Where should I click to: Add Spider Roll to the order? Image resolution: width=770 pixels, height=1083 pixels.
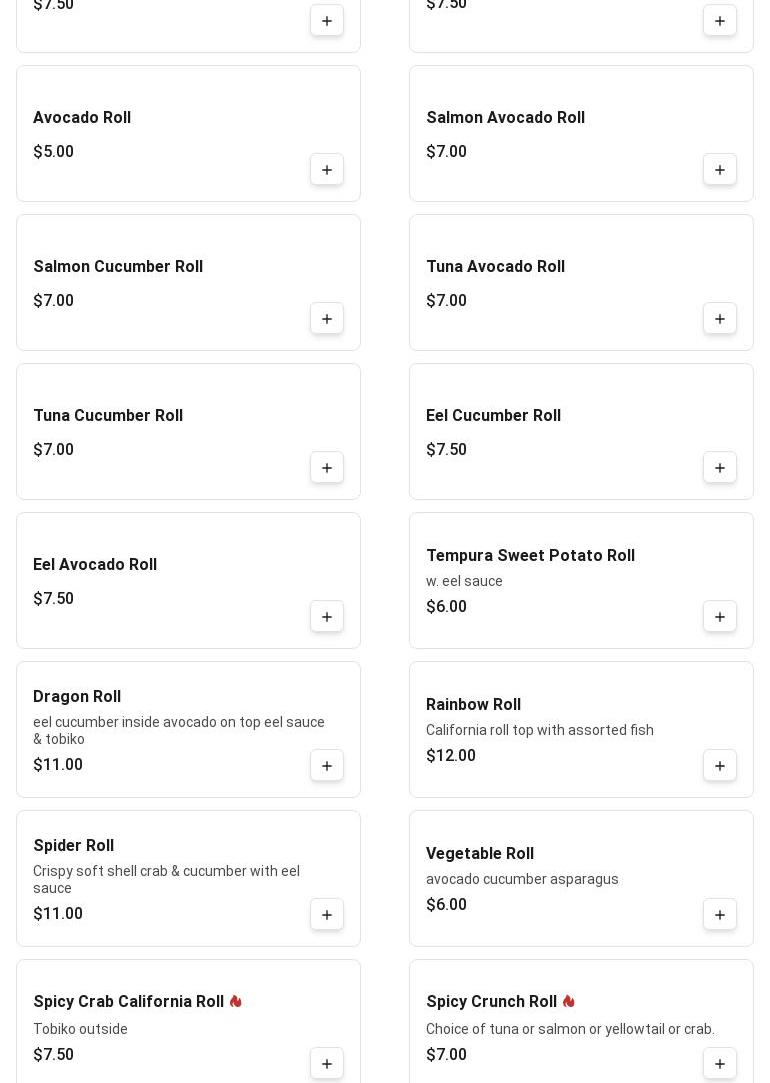327,915
